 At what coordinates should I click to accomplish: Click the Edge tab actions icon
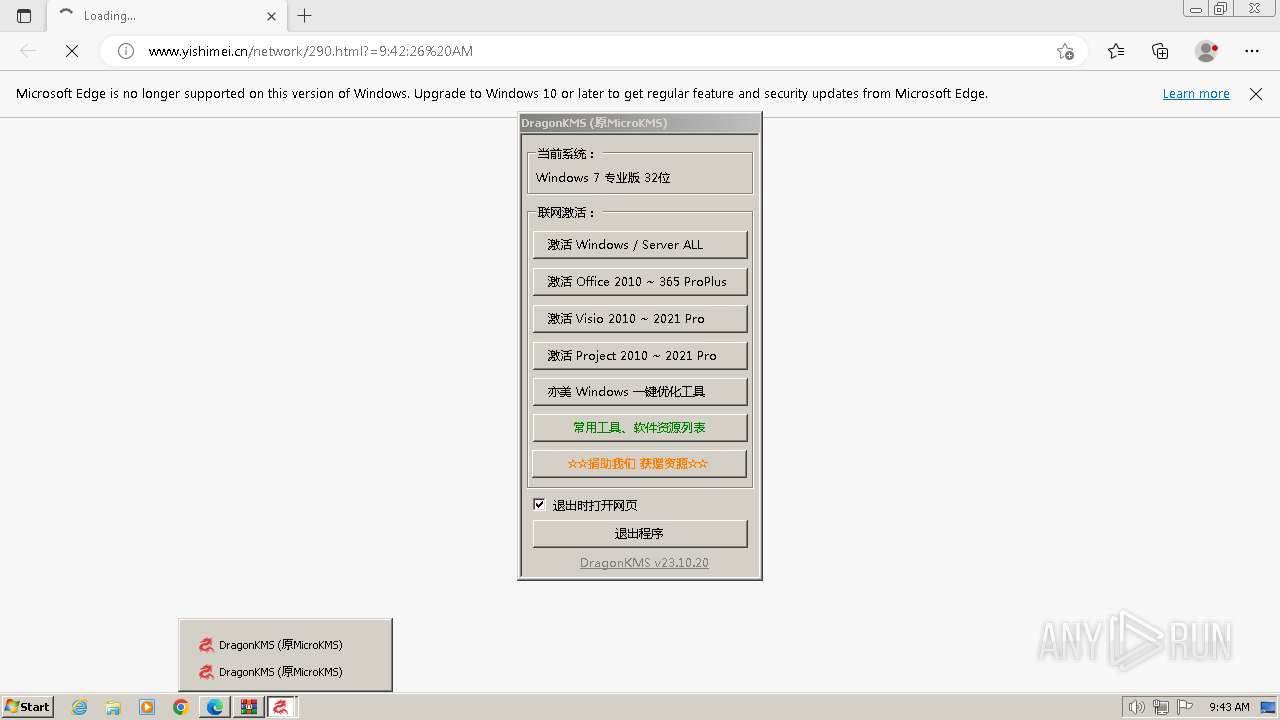click(24, 16)
